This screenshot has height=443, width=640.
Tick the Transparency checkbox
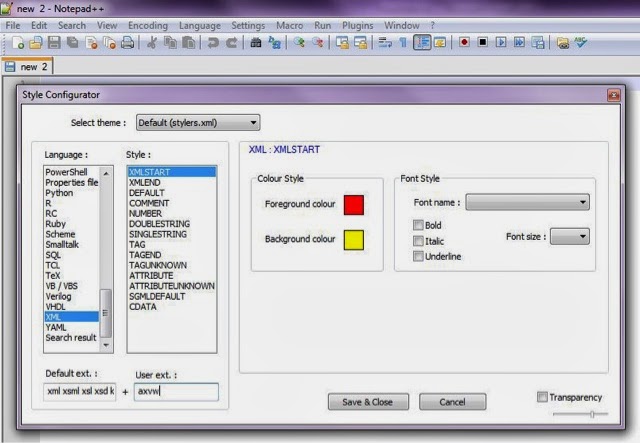(542, 397)
